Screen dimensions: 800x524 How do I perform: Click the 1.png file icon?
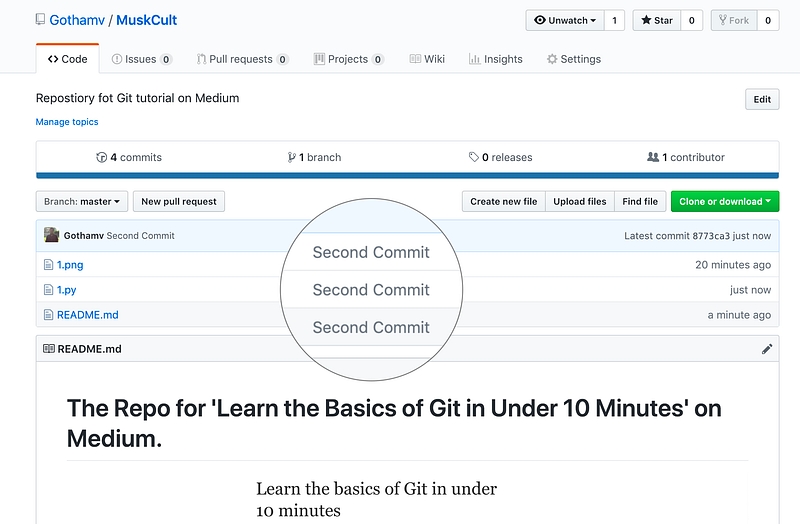point(48,265)
